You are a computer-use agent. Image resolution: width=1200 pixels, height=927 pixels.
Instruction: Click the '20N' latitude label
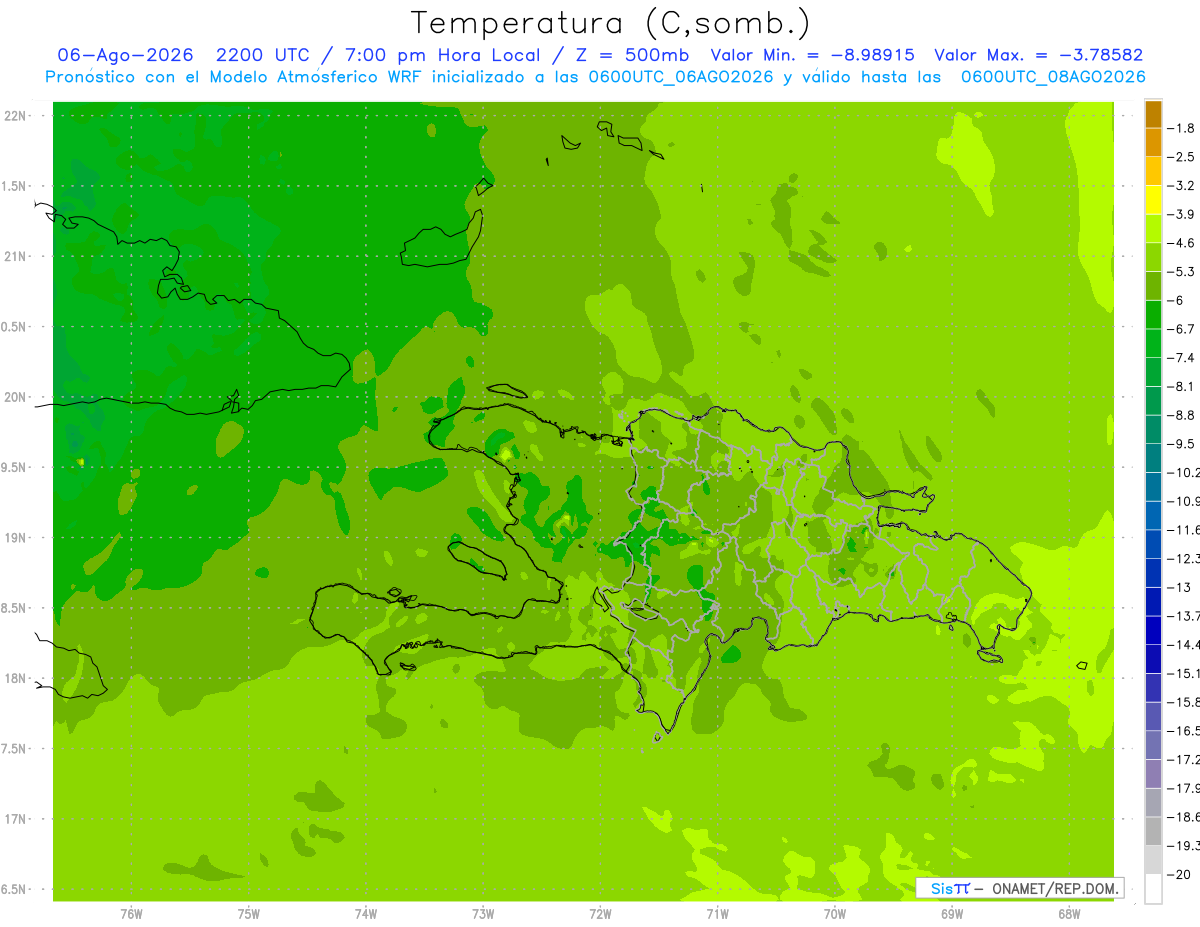(x=15, y=397)
